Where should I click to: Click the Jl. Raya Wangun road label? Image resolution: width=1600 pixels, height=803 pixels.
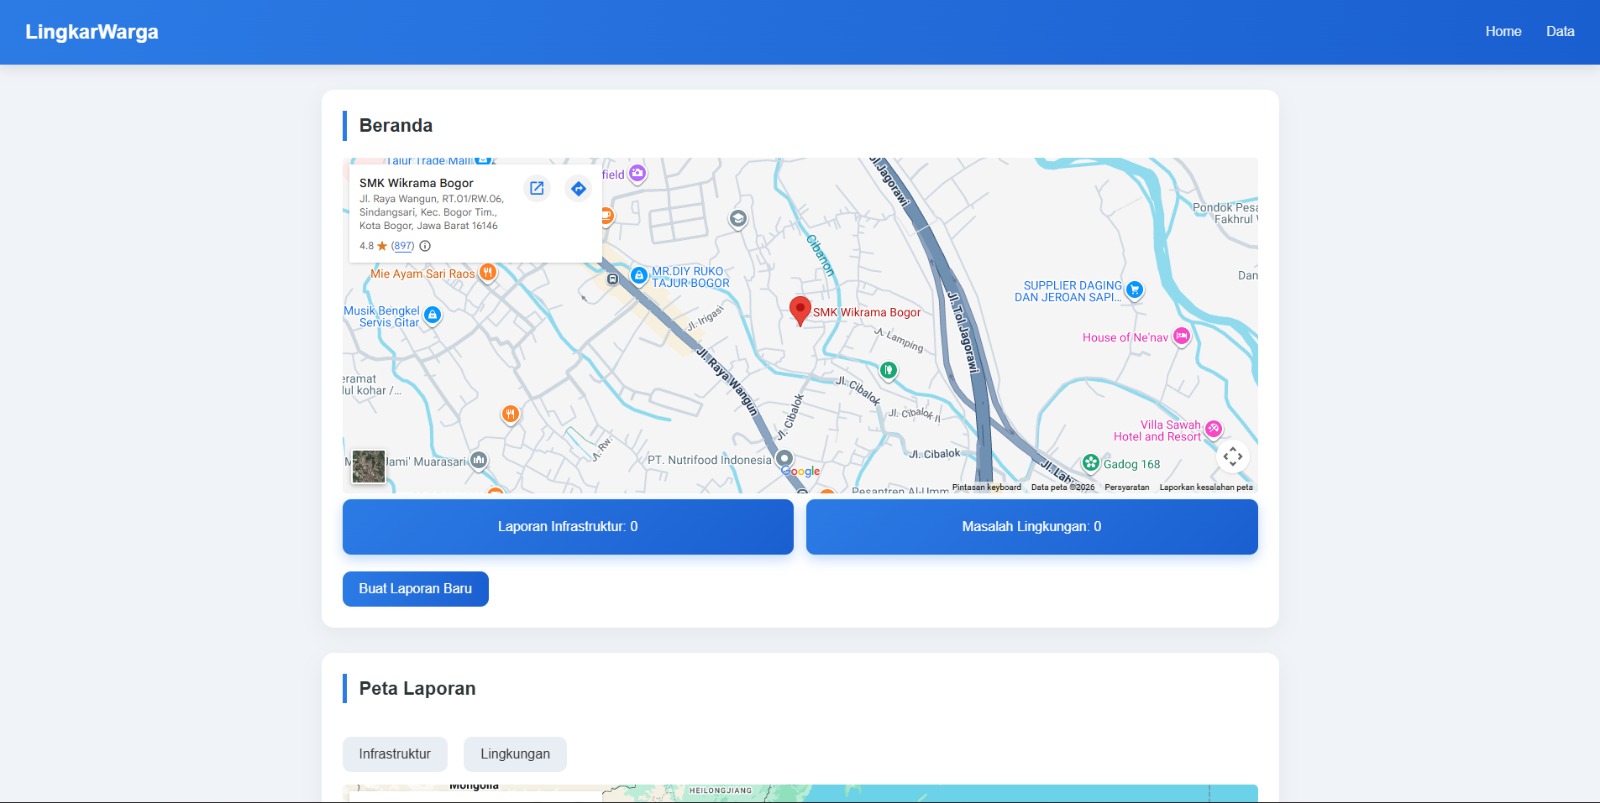click(727, 380)
